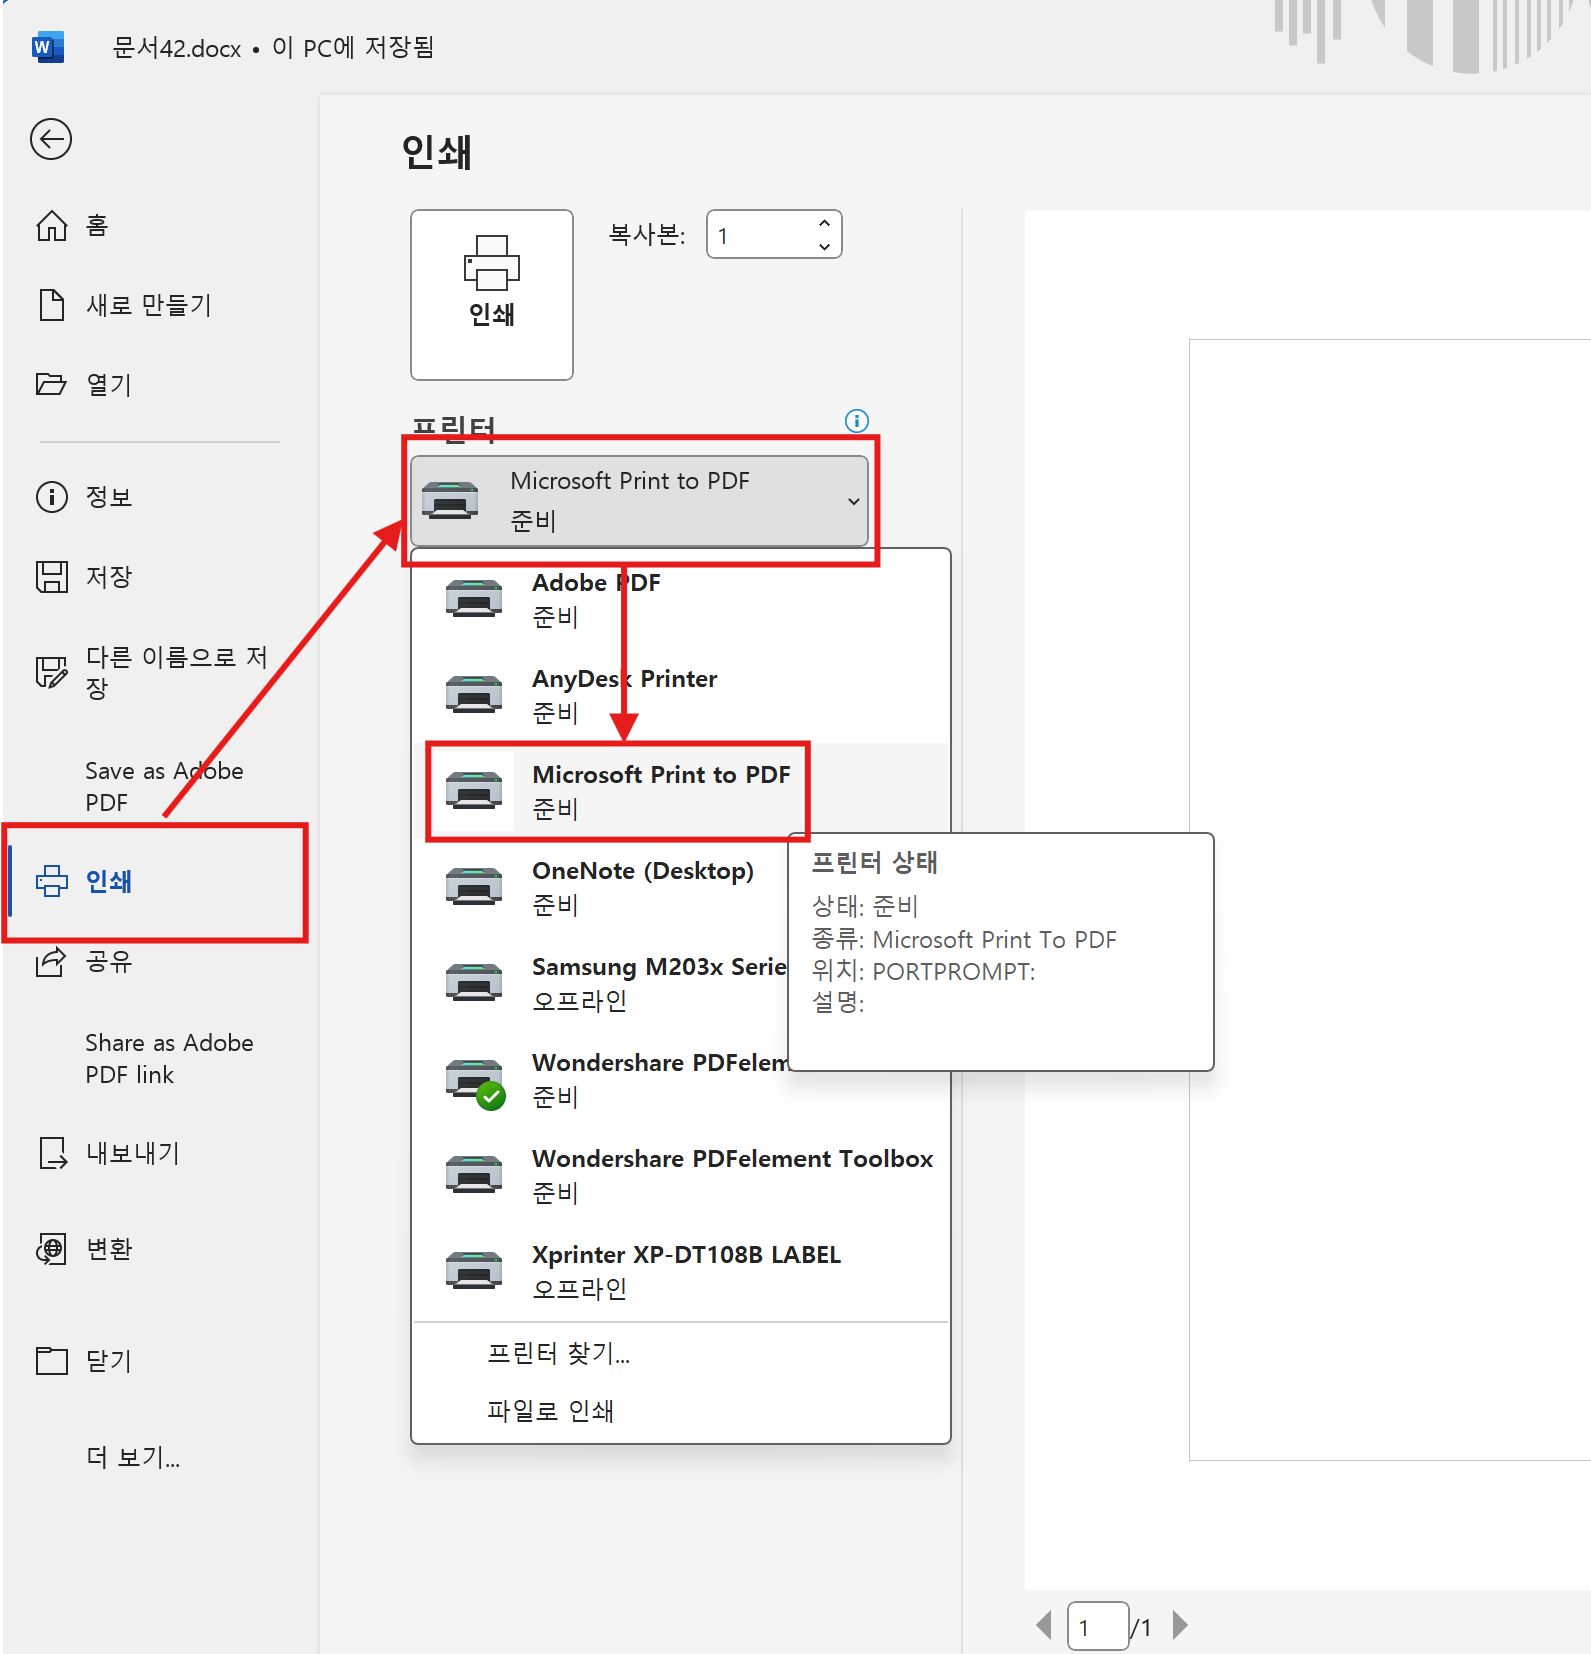Click the Wondershare PDFelement Toolbox printer icon
This screenshot has height=1654, width=1591.
point(474,1175)
